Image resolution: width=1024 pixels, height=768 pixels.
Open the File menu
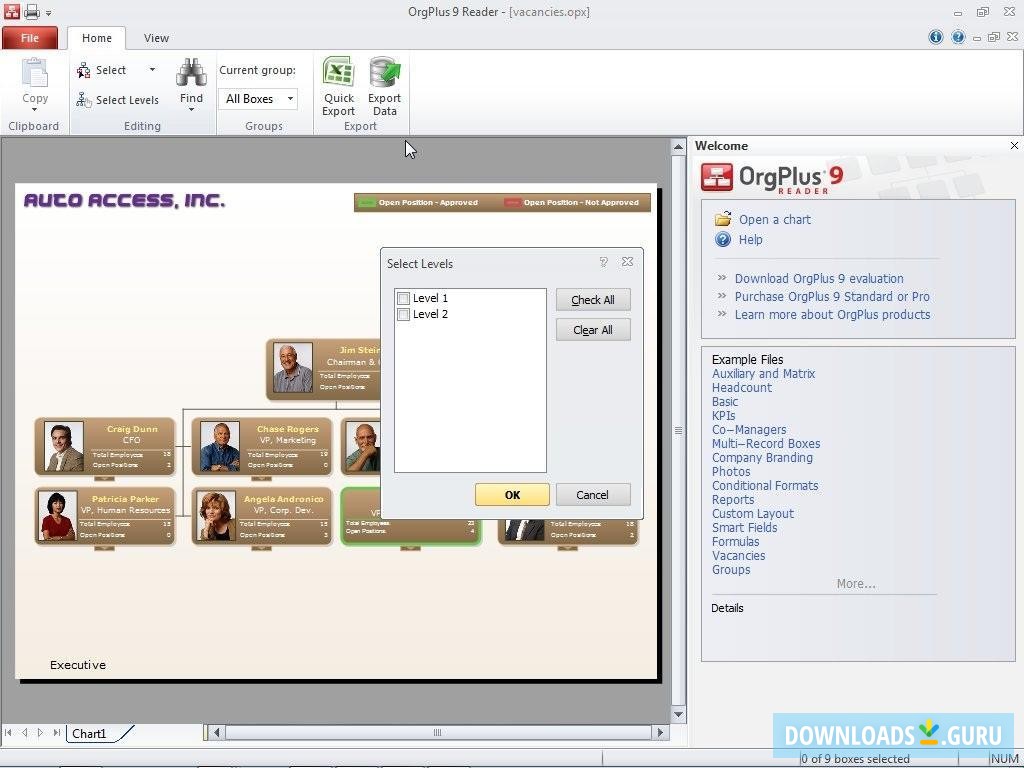pos(30,37)
